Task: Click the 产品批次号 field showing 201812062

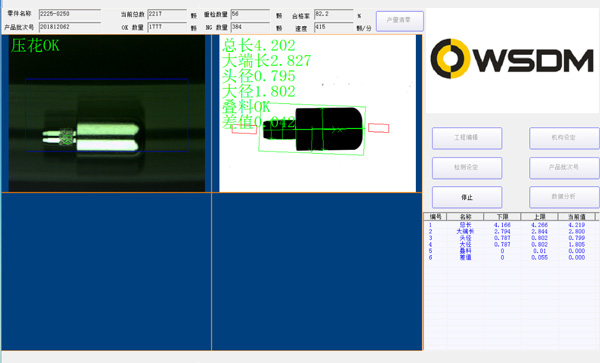Action: coord(70,27)
